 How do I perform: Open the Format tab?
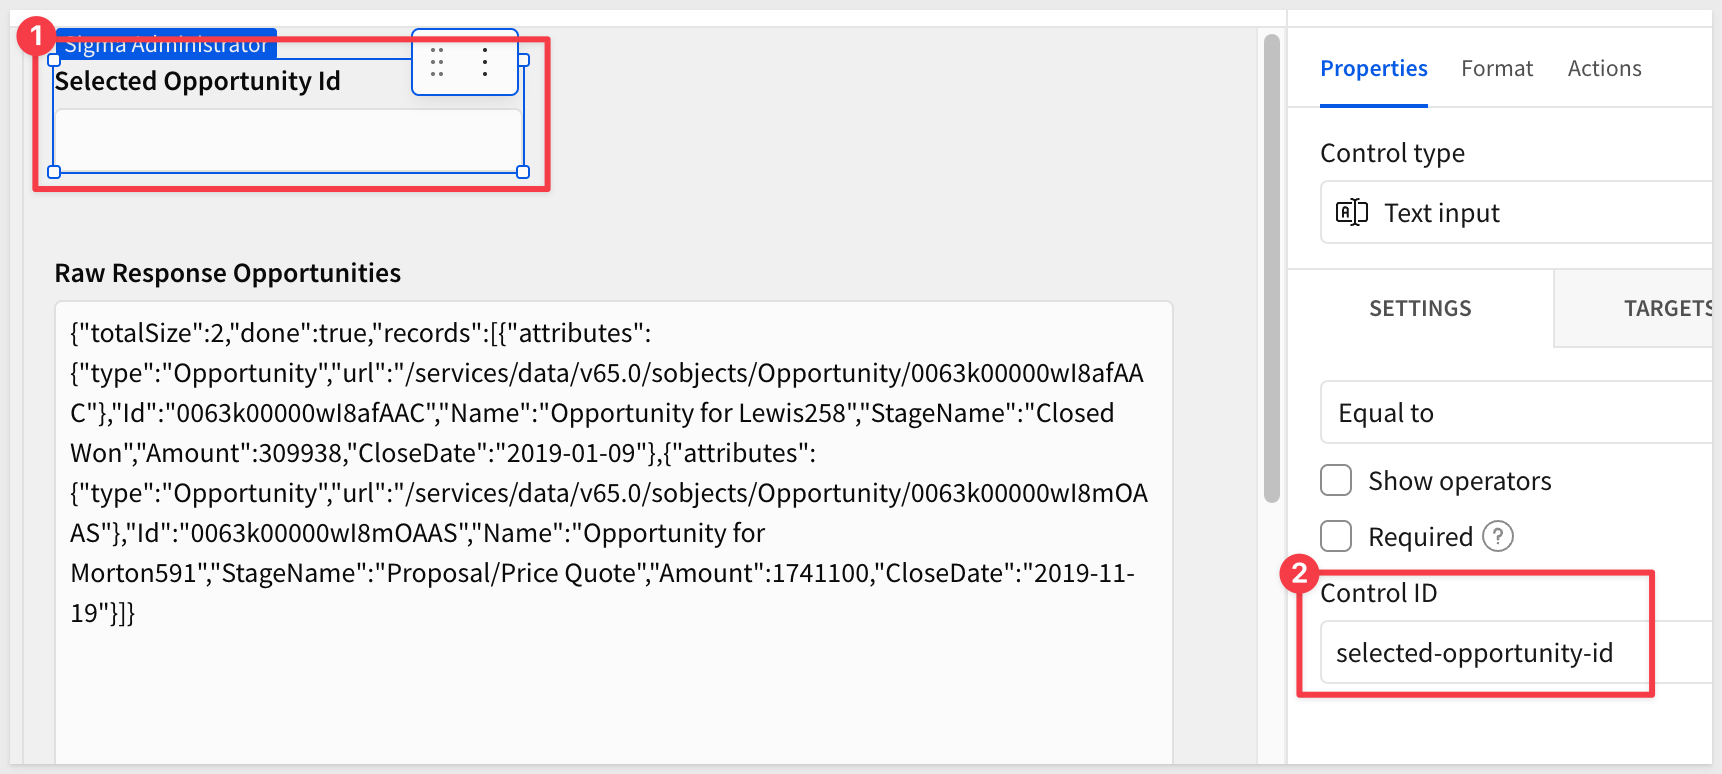1496,68
